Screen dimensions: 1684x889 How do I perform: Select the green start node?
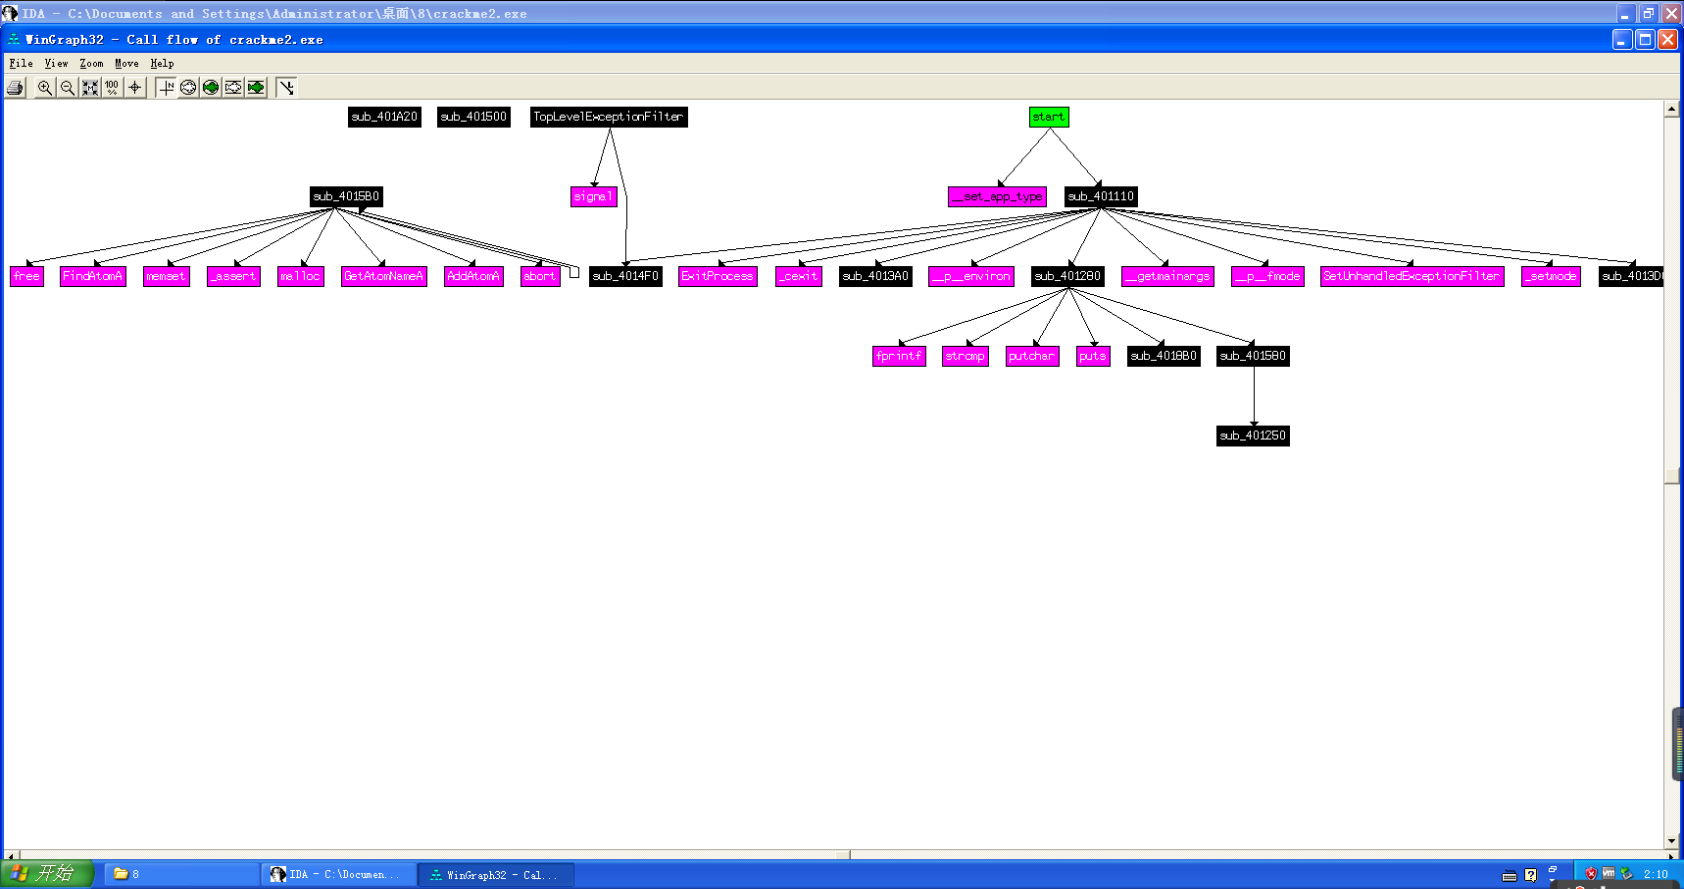1049,117
